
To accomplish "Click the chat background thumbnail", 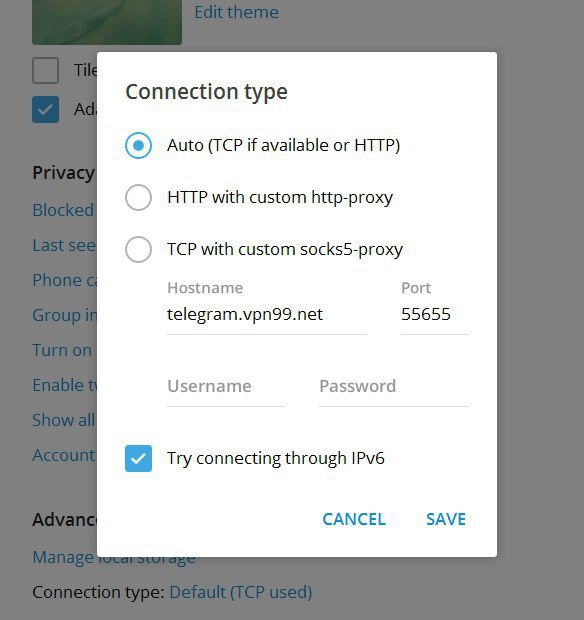I will point(107,22).
